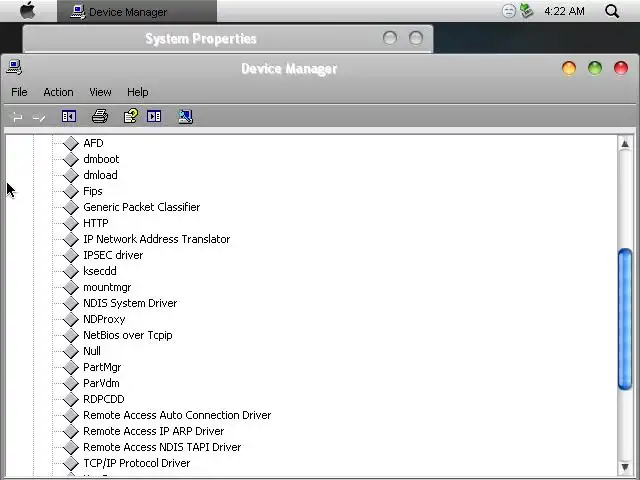Select NetBios over Tcpip entry
640x480 pixels.
[128, 335]
